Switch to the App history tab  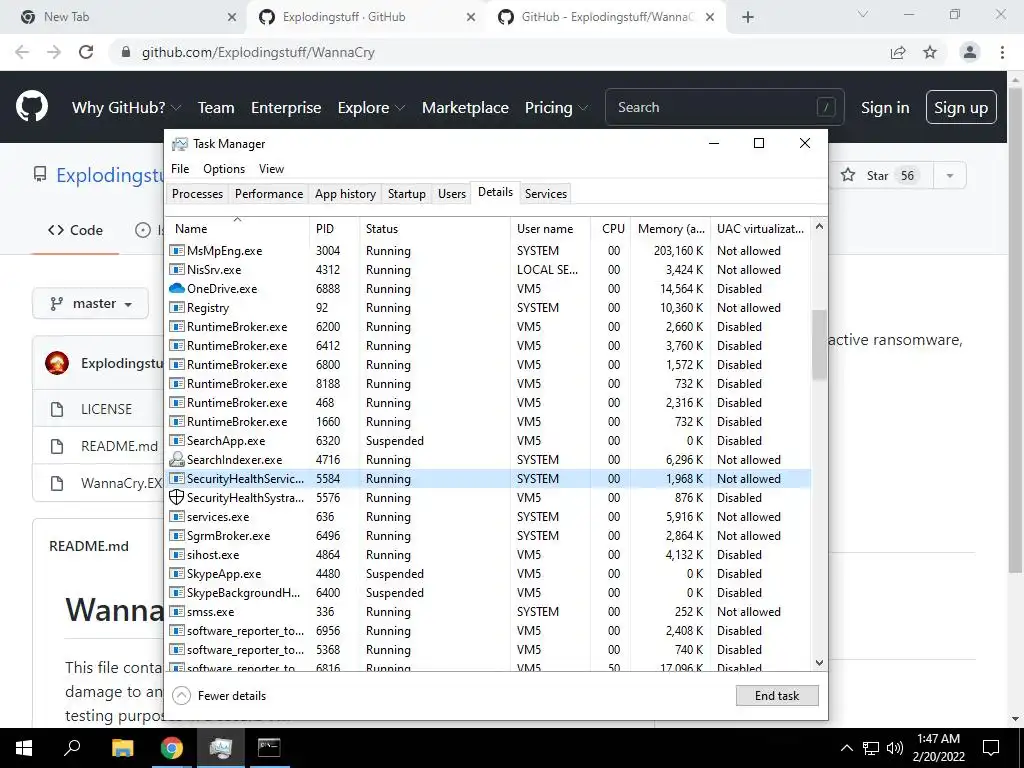(x=345, y=194)
